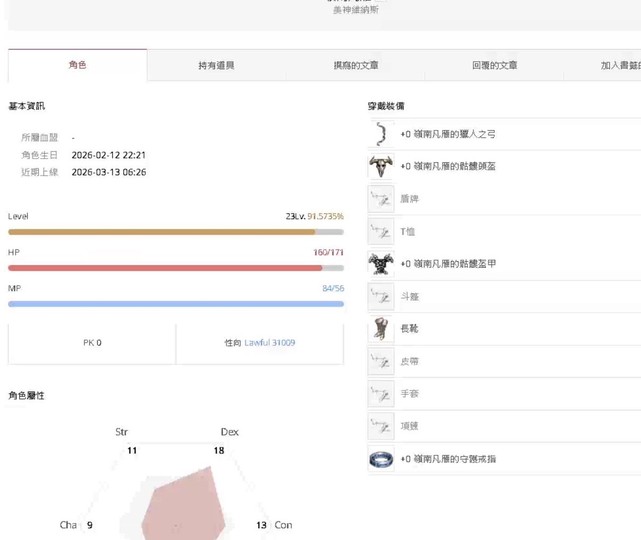Select the empty T恤 slot icon

pos(381,231)
